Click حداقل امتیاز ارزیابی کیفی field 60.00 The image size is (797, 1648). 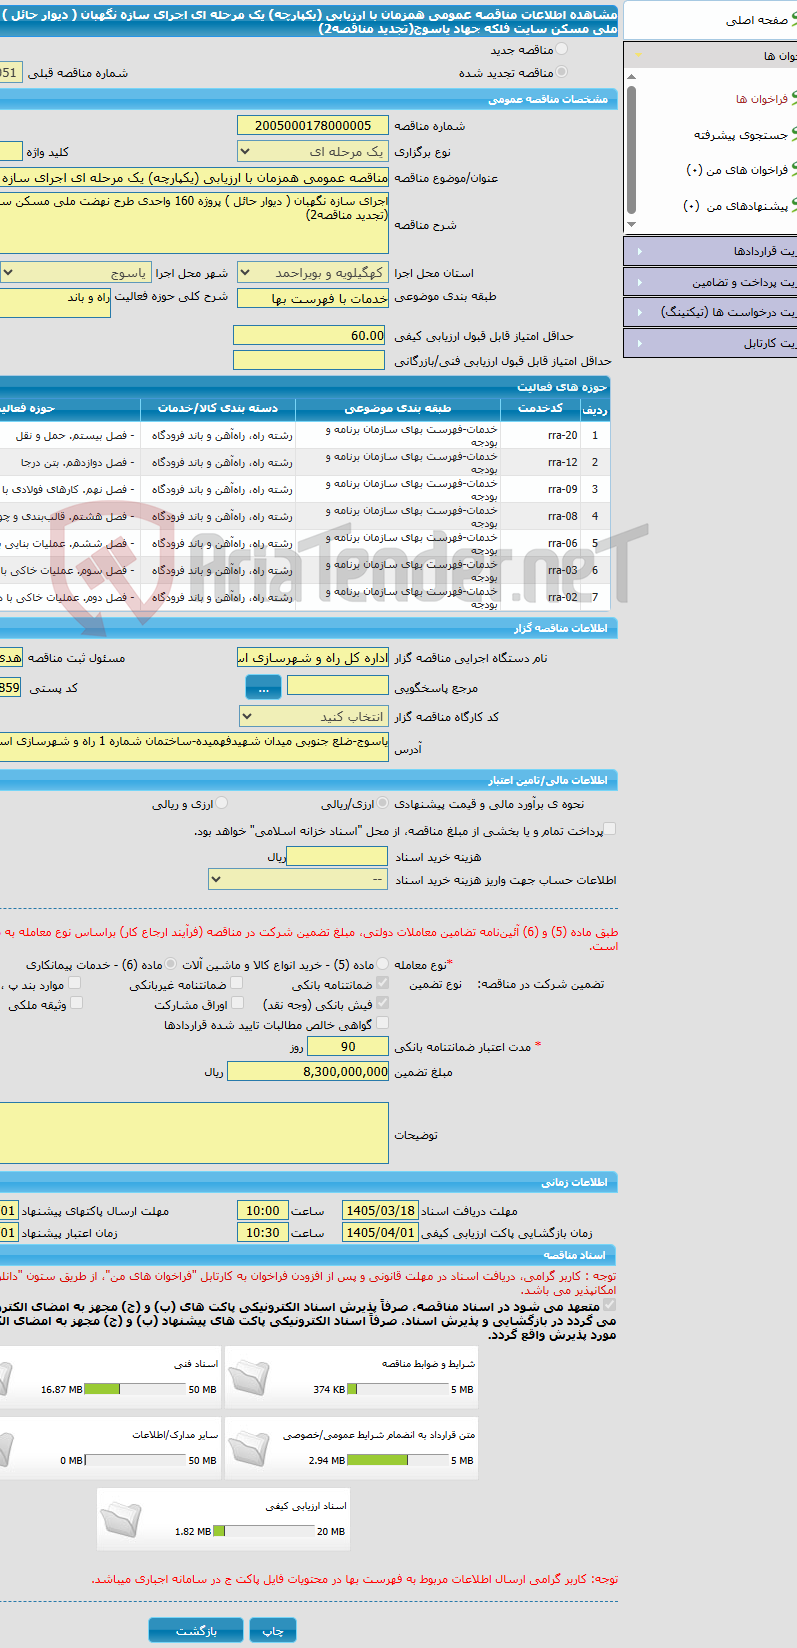point(310,336)
